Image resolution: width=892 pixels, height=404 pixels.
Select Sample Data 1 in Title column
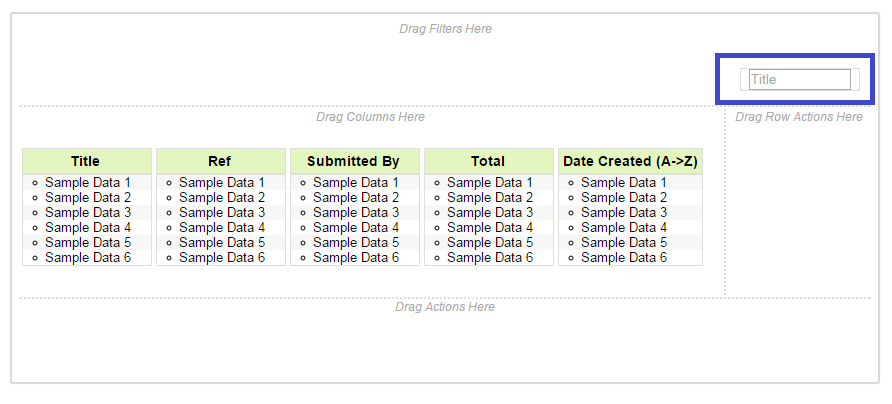88,182
